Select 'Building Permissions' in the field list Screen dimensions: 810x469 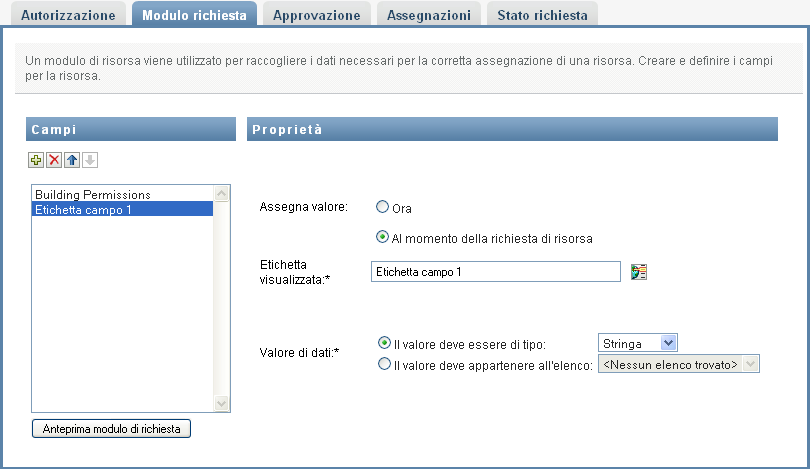point(92,194)
